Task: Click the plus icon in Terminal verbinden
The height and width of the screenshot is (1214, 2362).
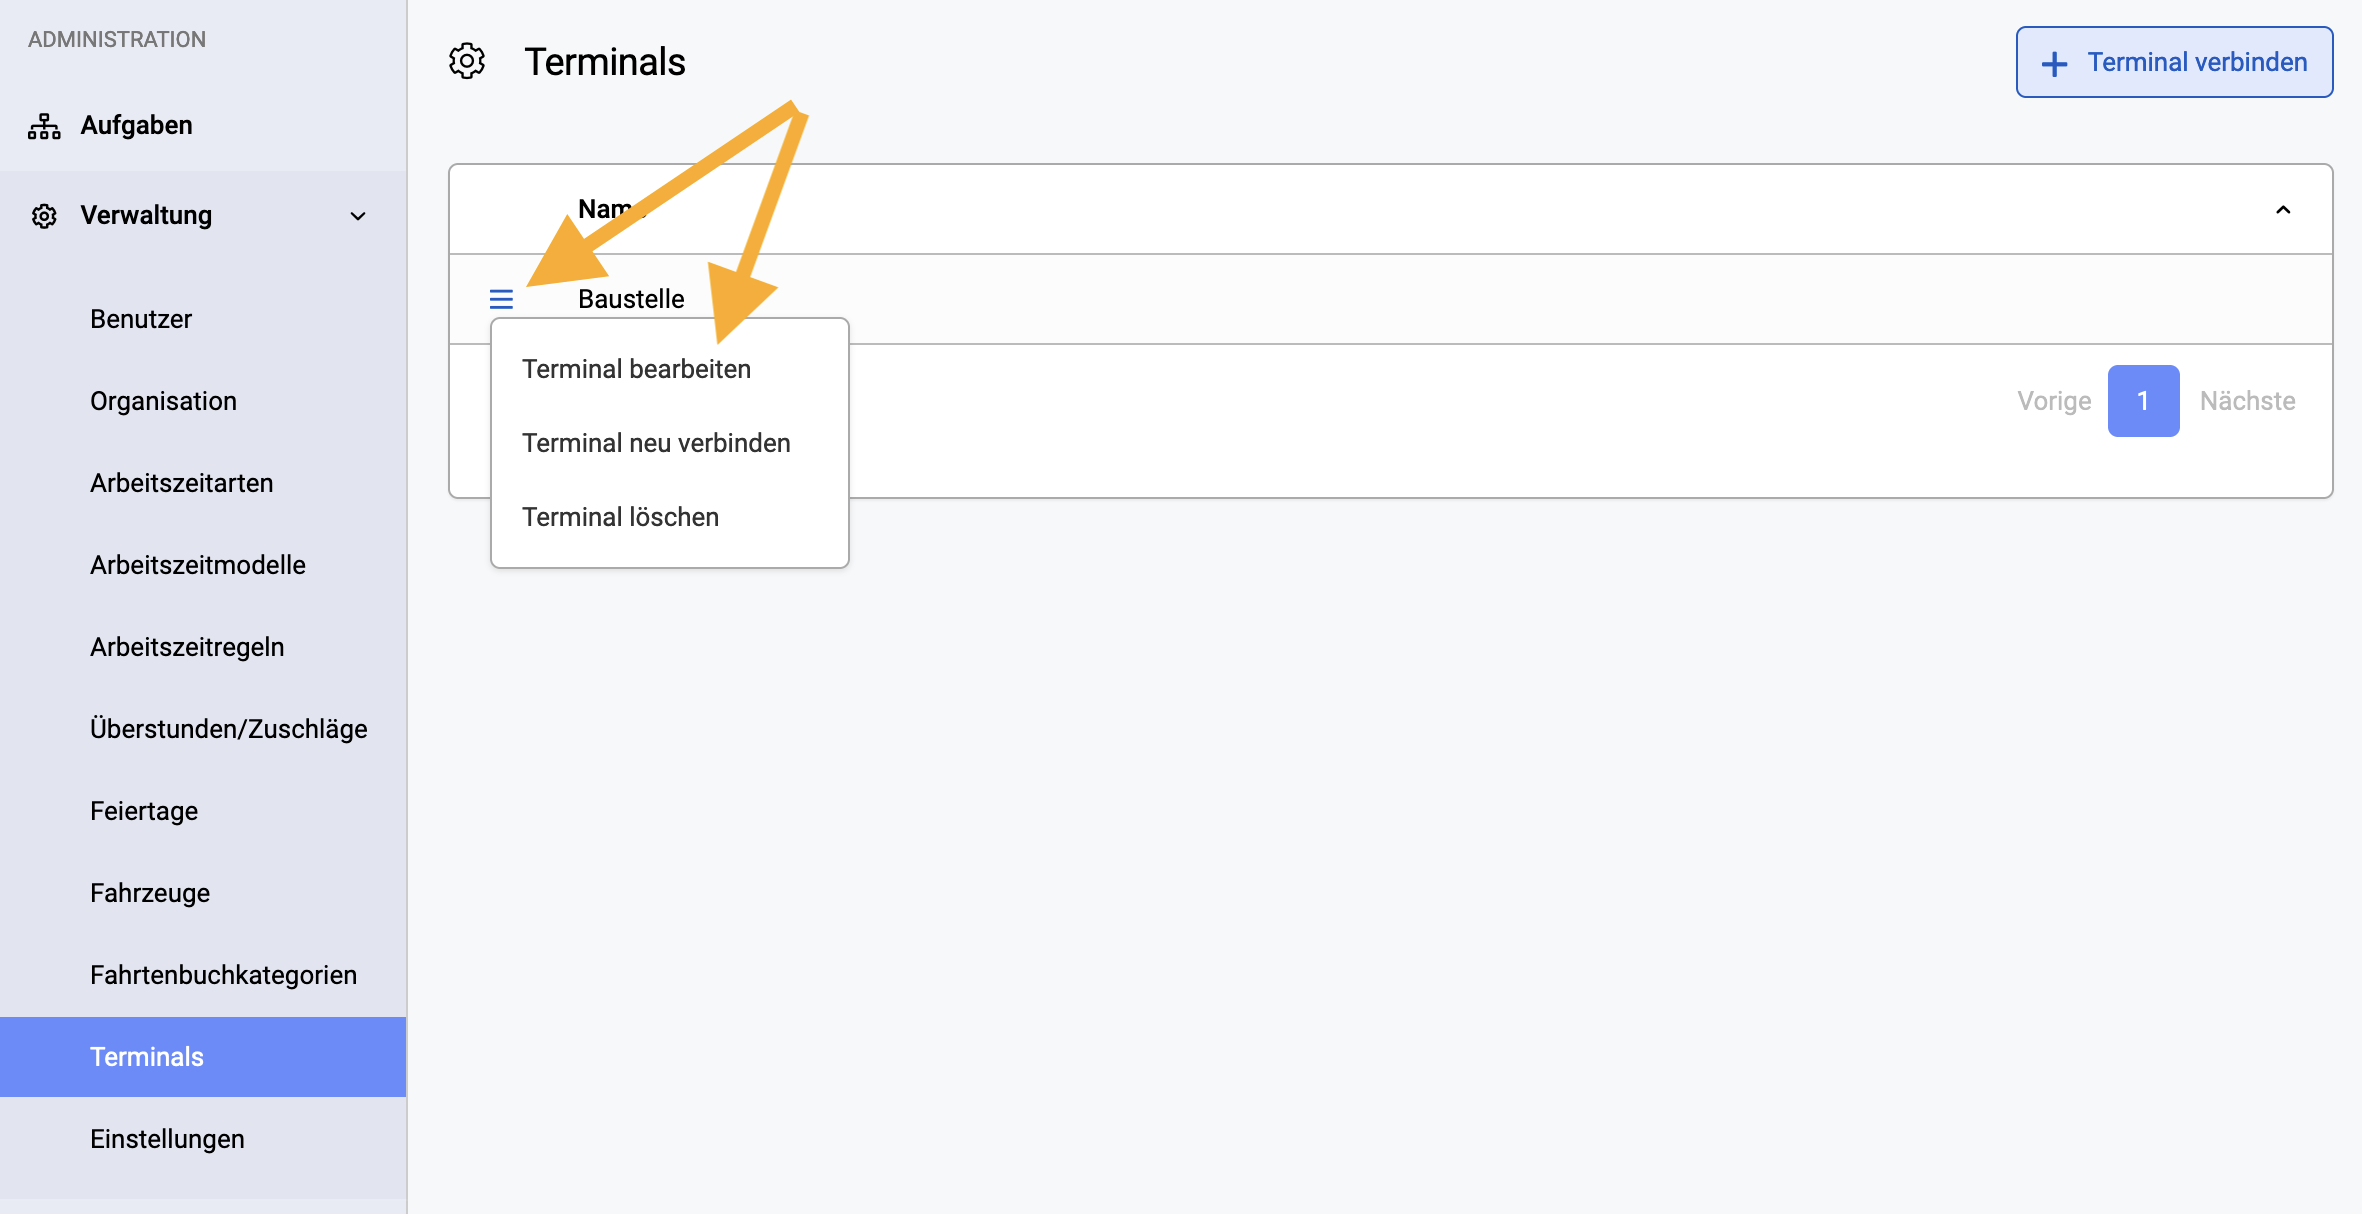Action: click(x=2054, y=64)
